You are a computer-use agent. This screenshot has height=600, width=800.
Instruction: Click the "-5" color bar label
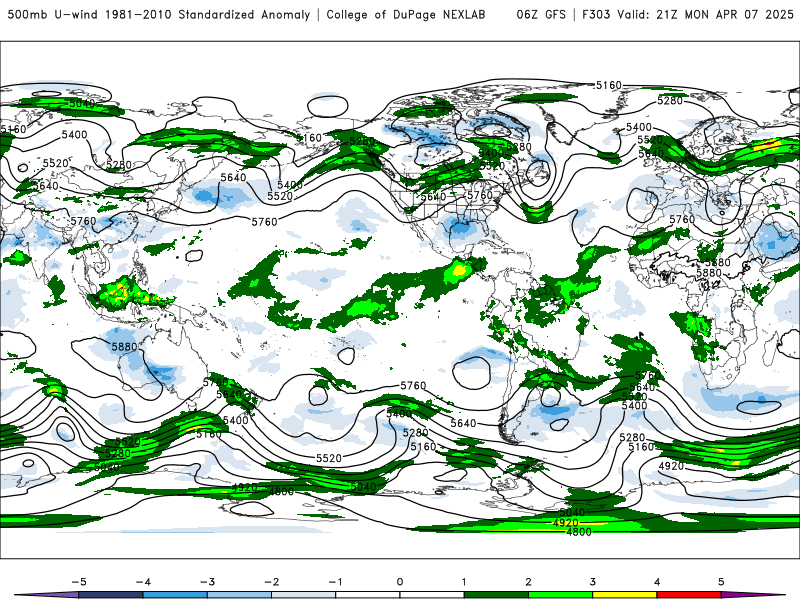pos(79,582)
